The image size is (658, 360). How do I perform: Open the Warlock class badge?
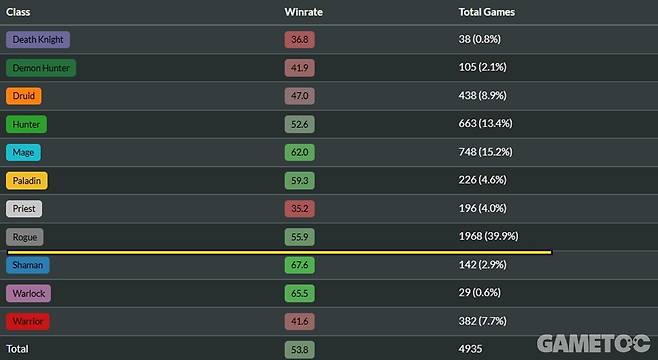click(29, 293)
